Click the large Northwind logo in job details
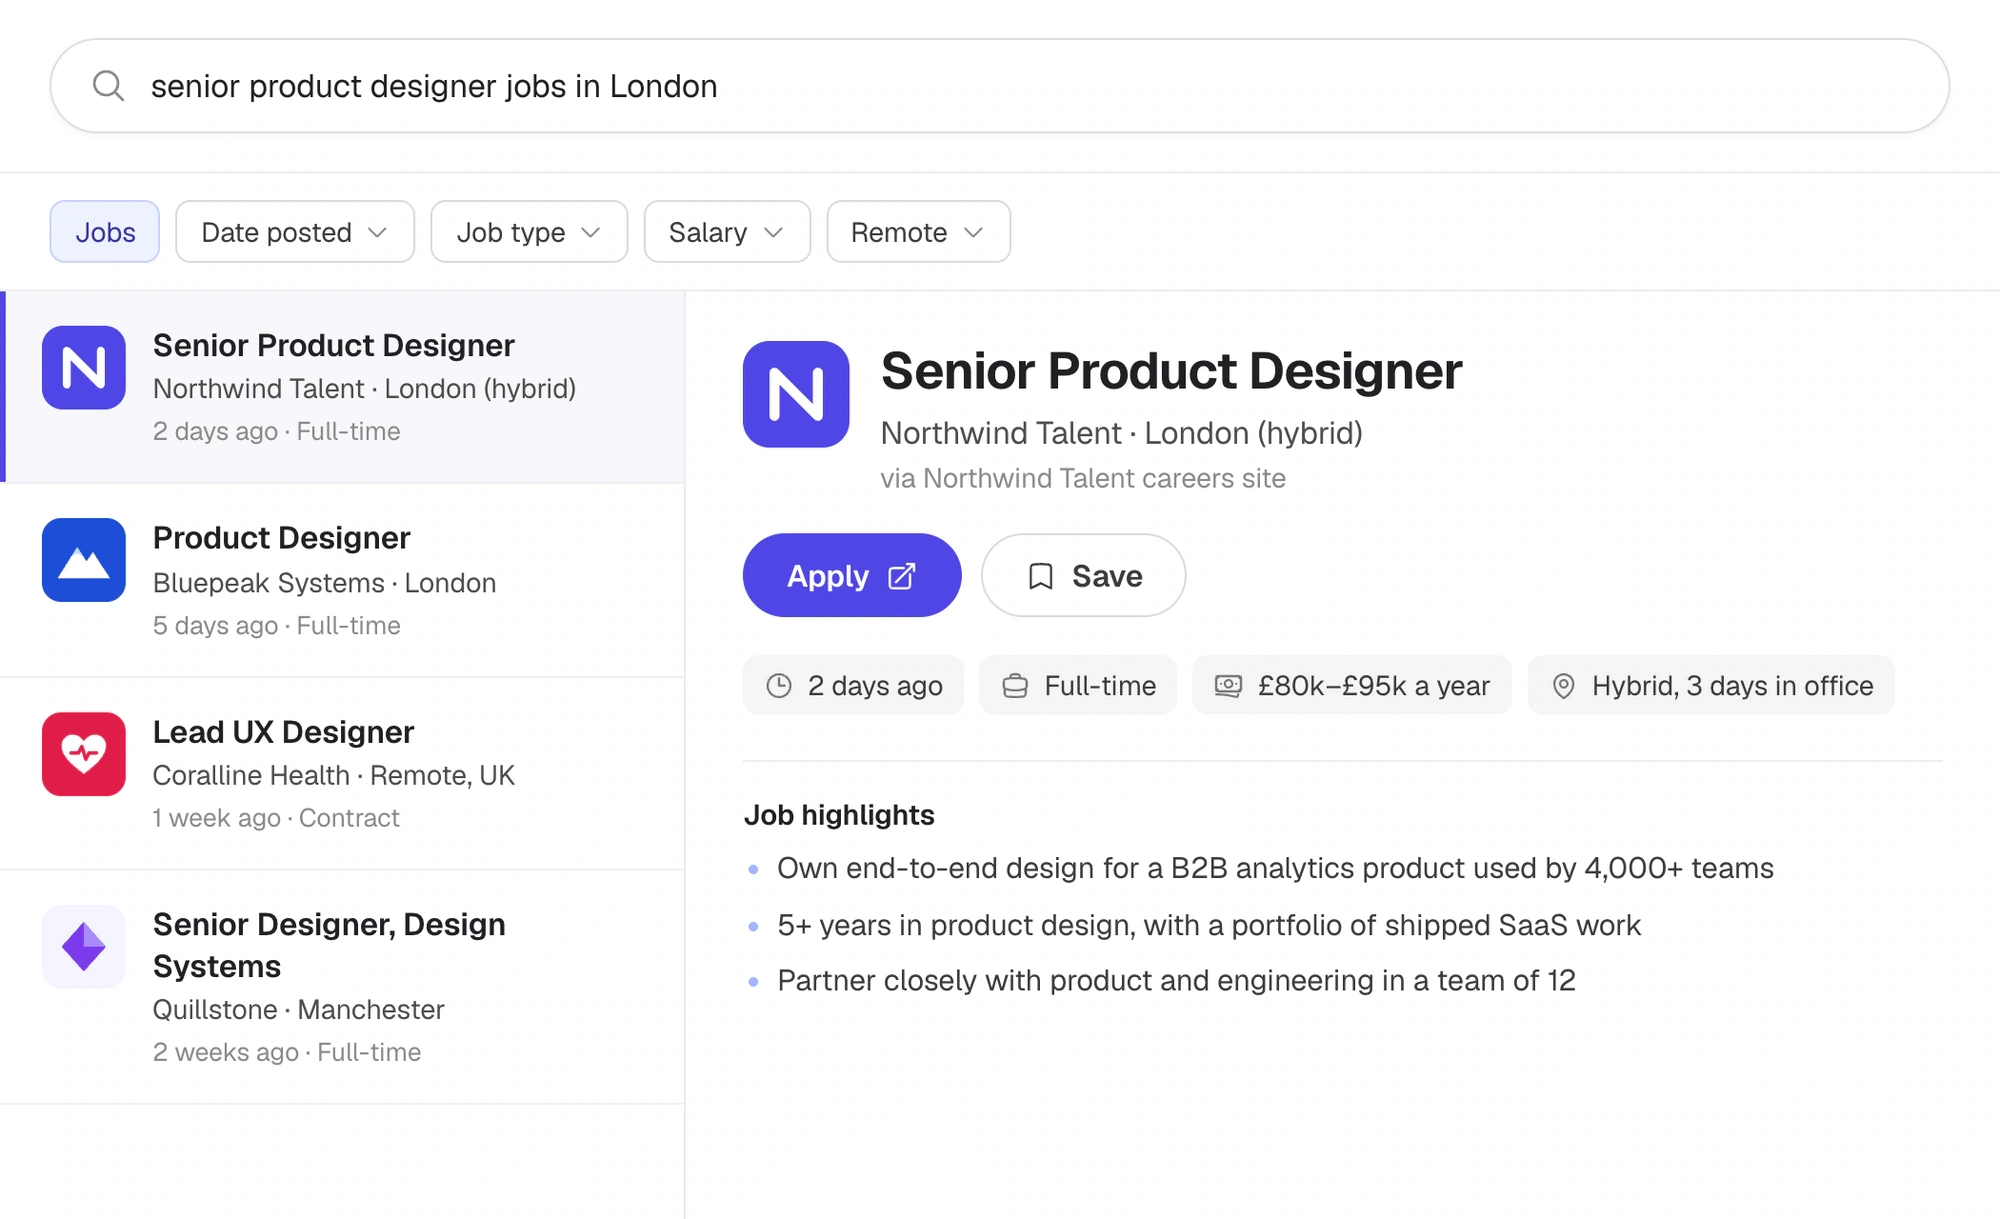Screen dimensions: 2000x1219 coord(796,394)
